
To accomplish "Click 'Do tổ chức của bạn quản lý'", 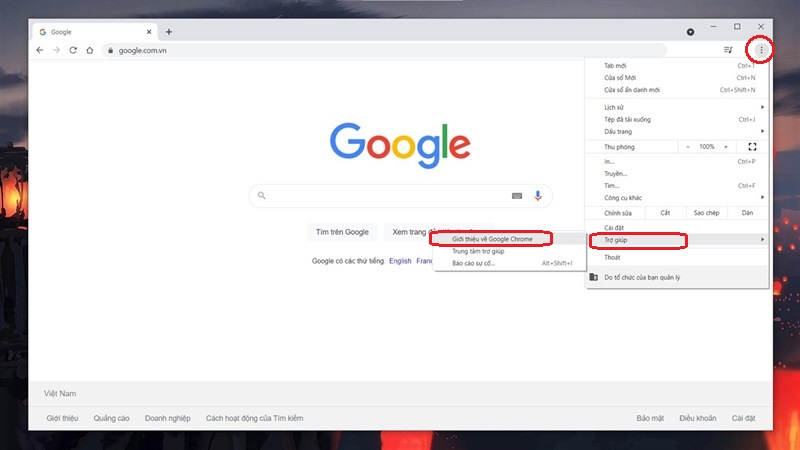I will [677, 277].
